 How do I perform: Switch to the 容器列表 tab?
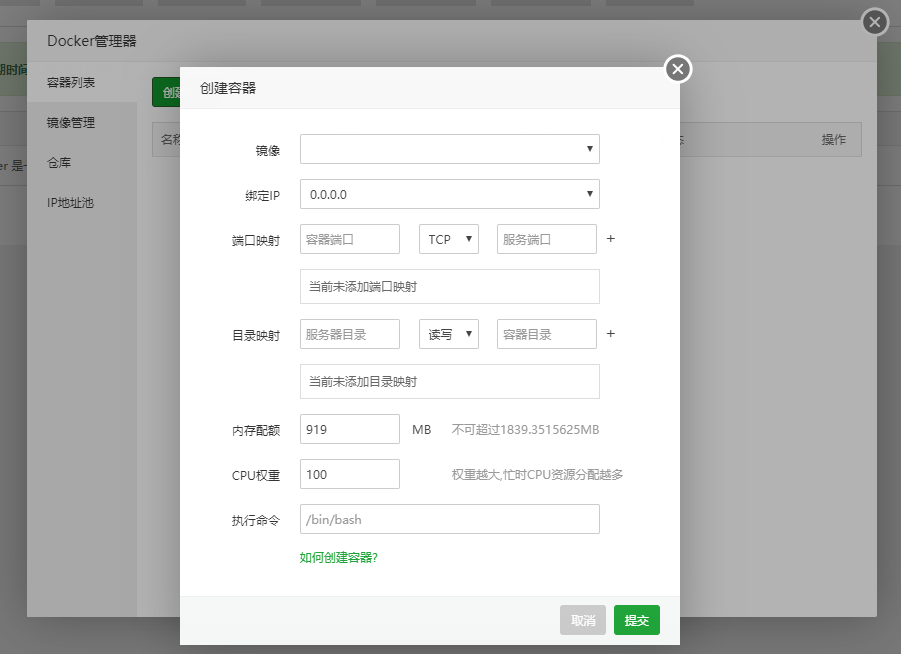pos(72,82)
